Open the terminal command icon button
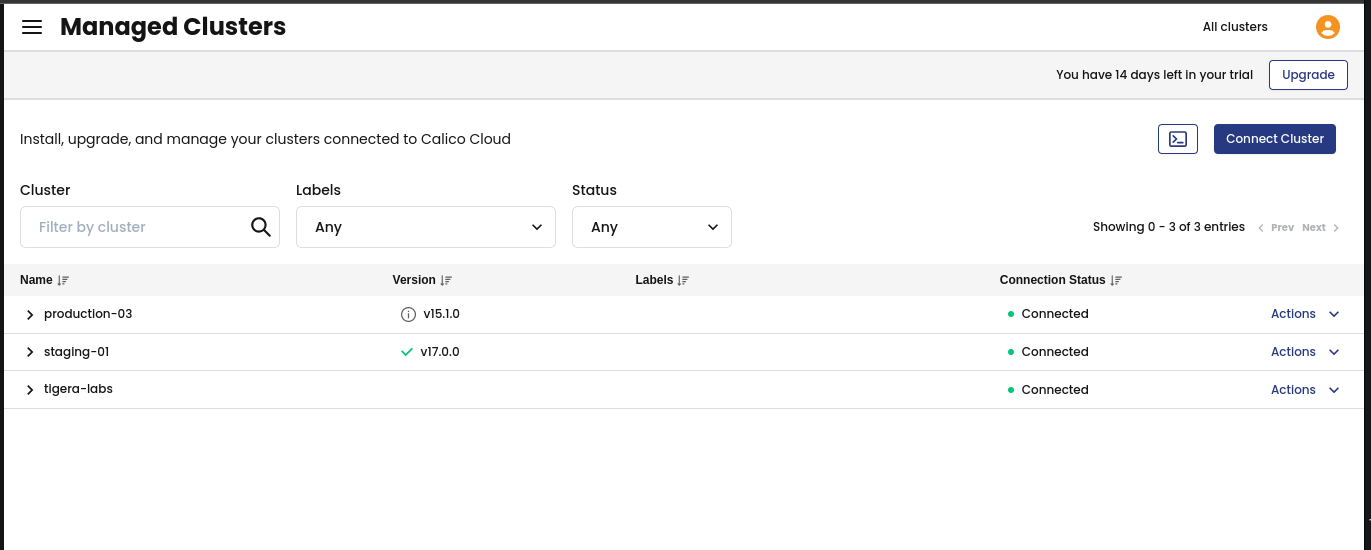The height and width of the screenshot is (550, 1371). (x=1177, y=139)
